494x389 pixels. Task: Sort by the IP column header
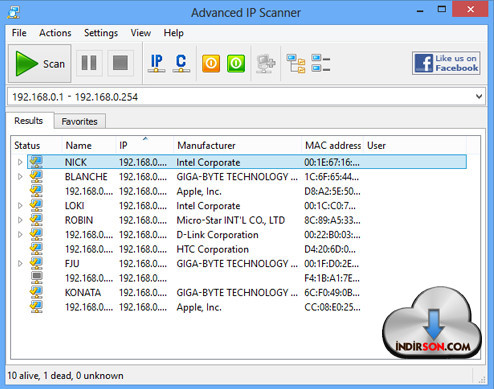click(145, 145)
